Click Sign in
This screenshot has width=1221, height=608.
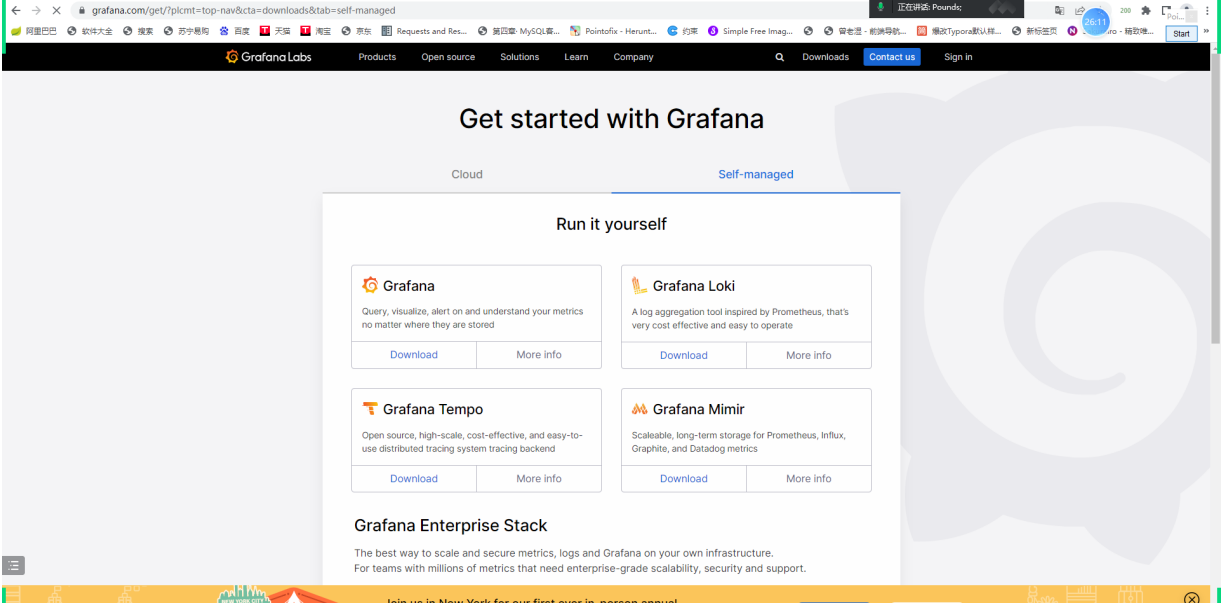958,57
